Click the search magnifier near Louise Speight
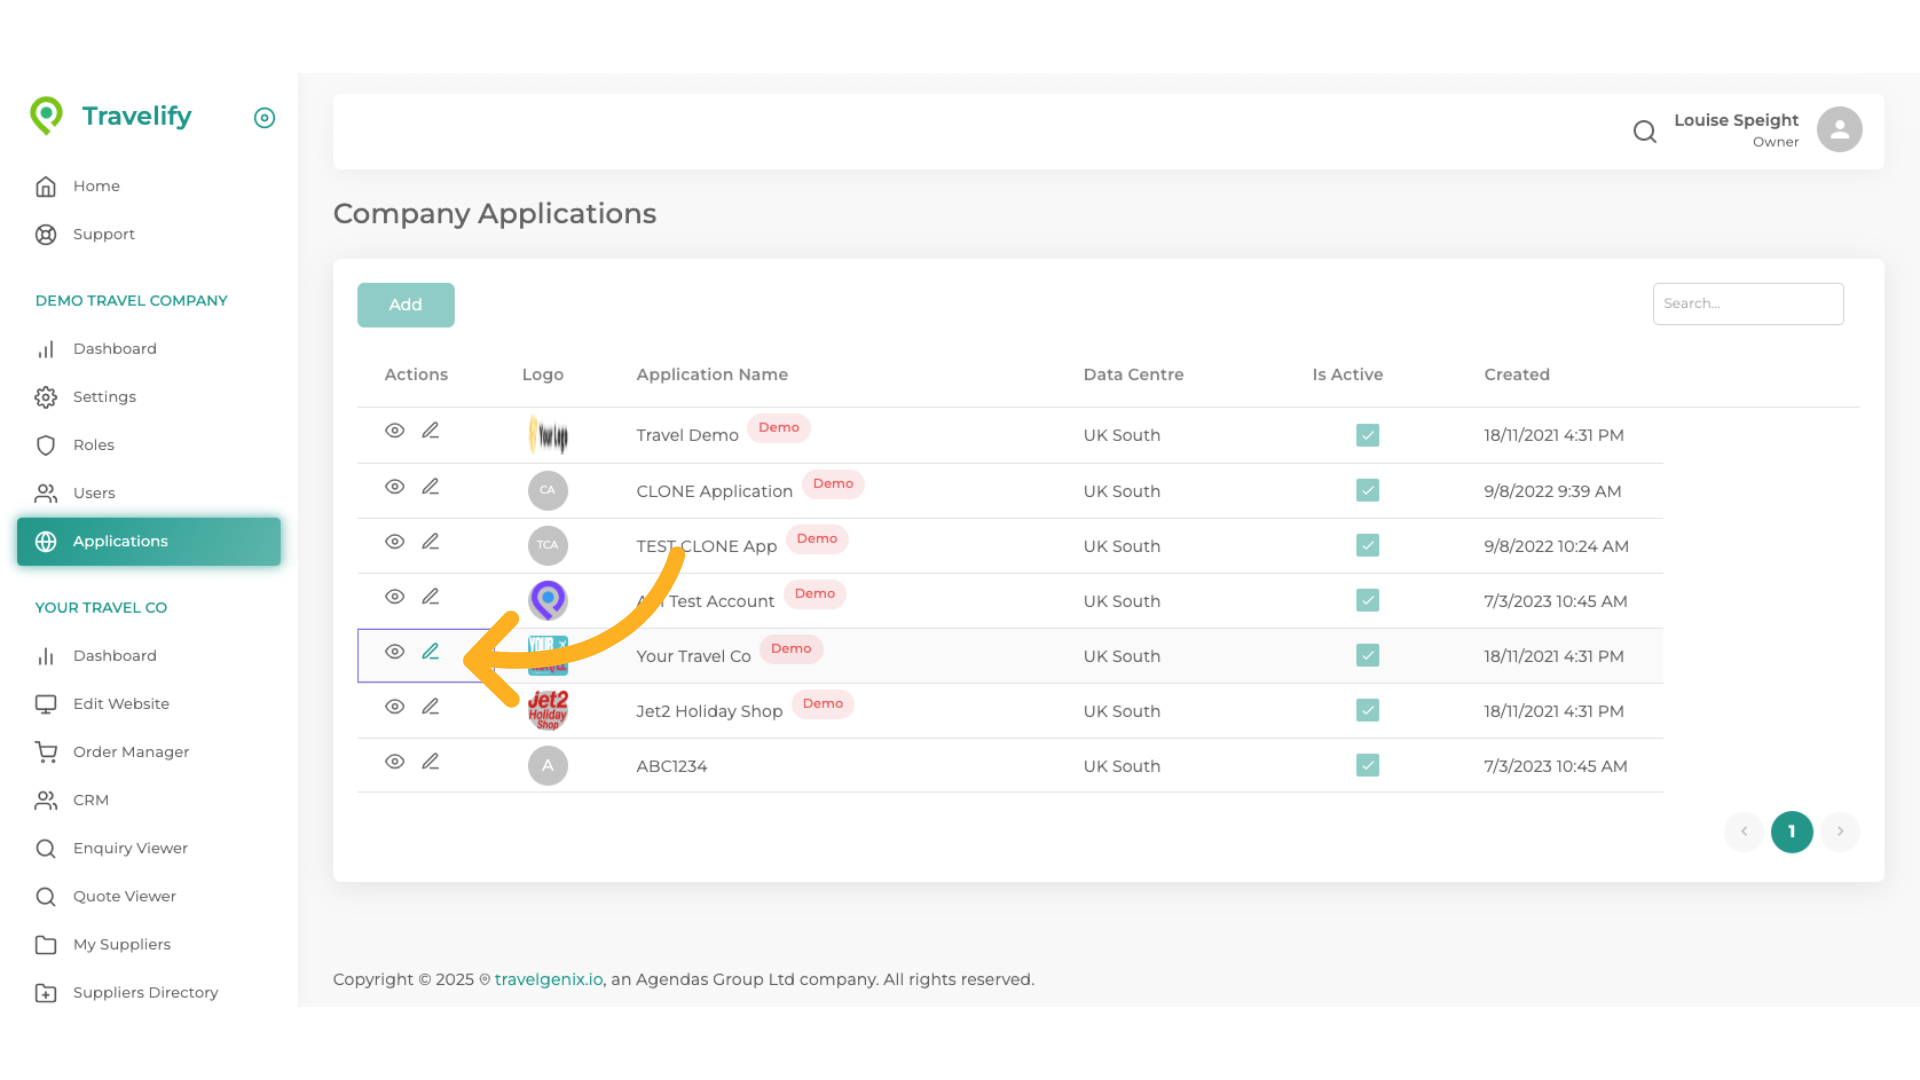 [1645, 131]
